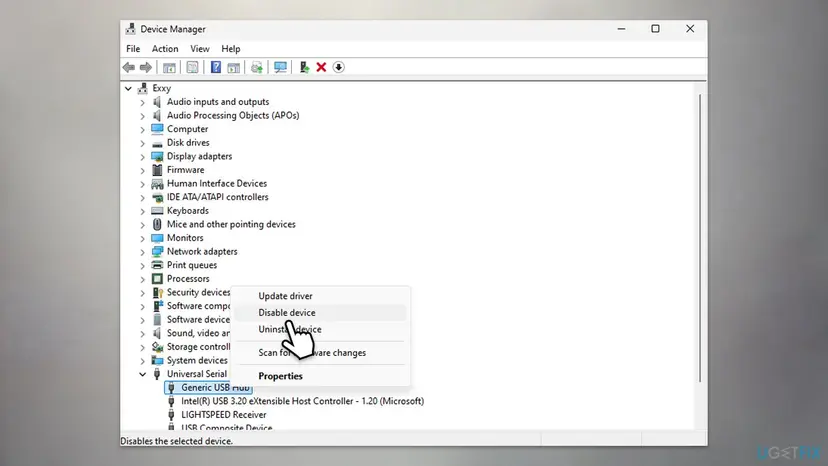The image size is (828, 466).
Task: Click the Mice and other pointing devices icon
Action: point(157,224)
